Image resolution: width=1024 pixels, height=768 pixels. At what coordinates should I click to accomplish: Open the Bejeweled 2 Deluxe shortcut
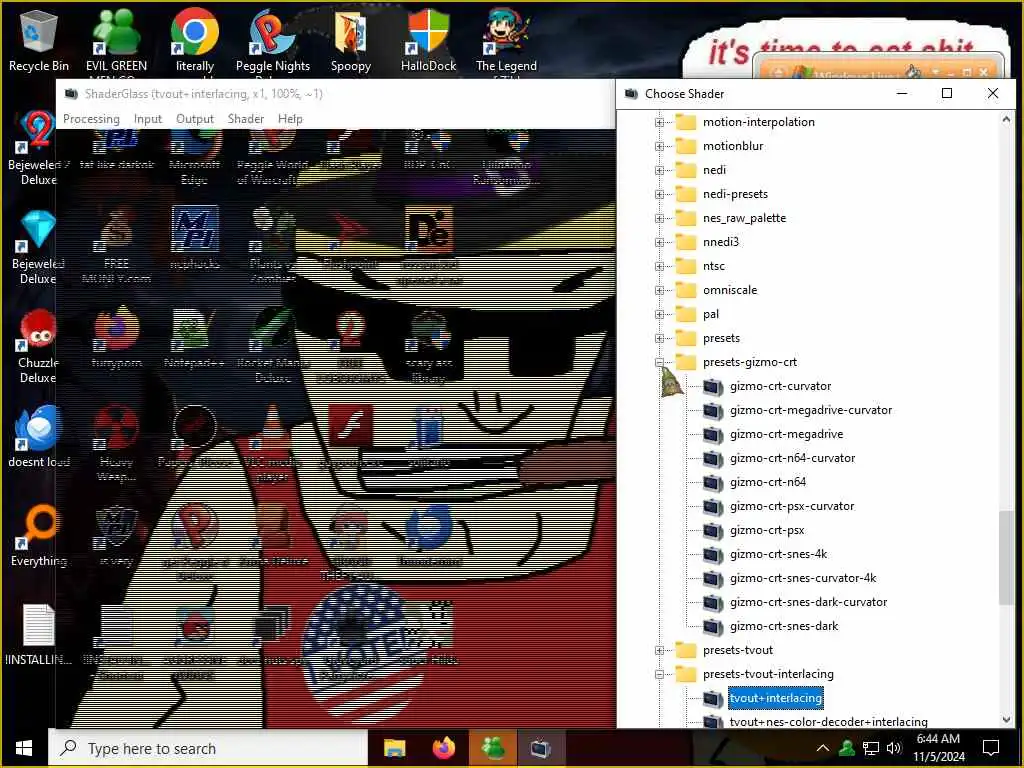click(38, 147)
